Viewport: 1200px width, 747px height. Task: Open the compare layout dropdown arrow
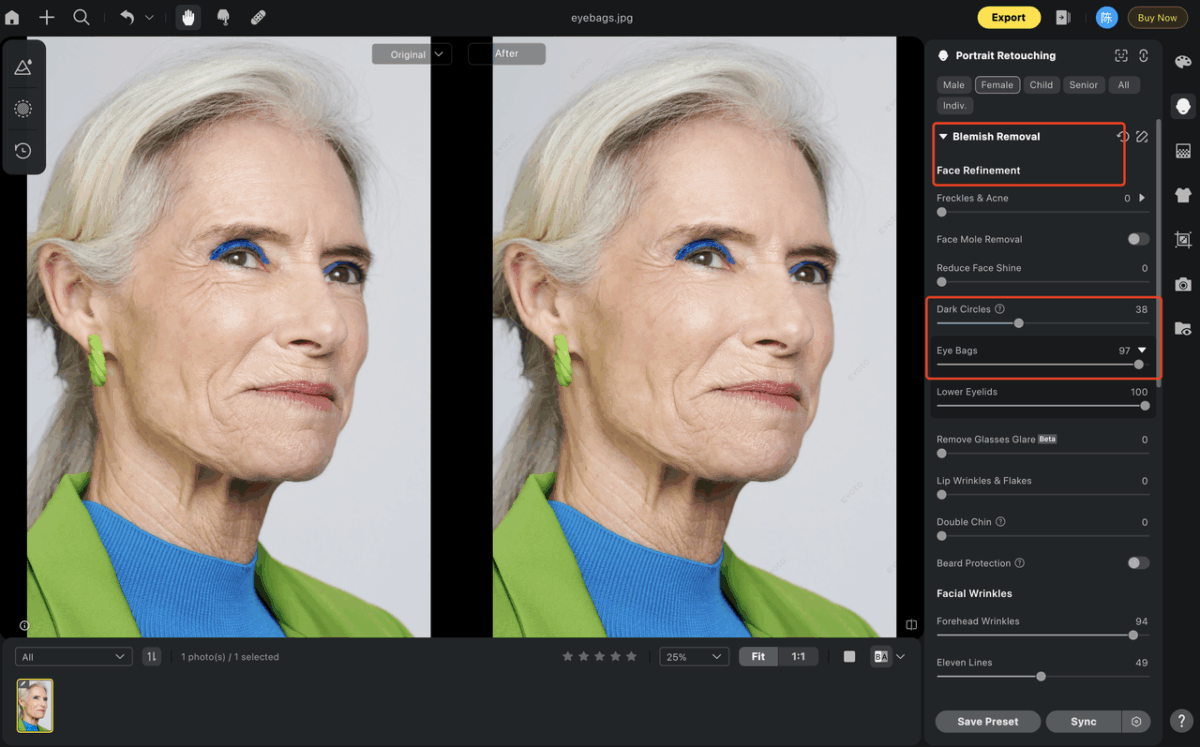(900, 657)
